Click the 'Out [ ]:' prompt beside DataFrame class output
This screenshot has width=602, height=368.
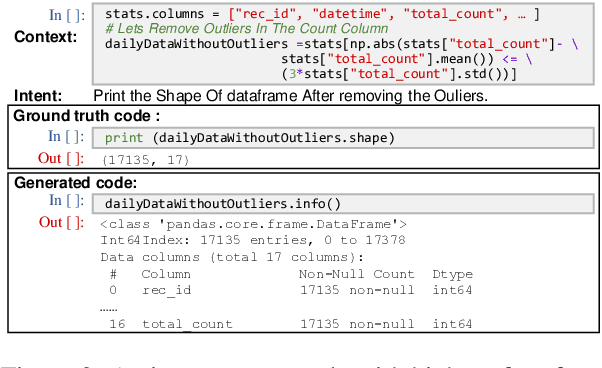point(61,223)
